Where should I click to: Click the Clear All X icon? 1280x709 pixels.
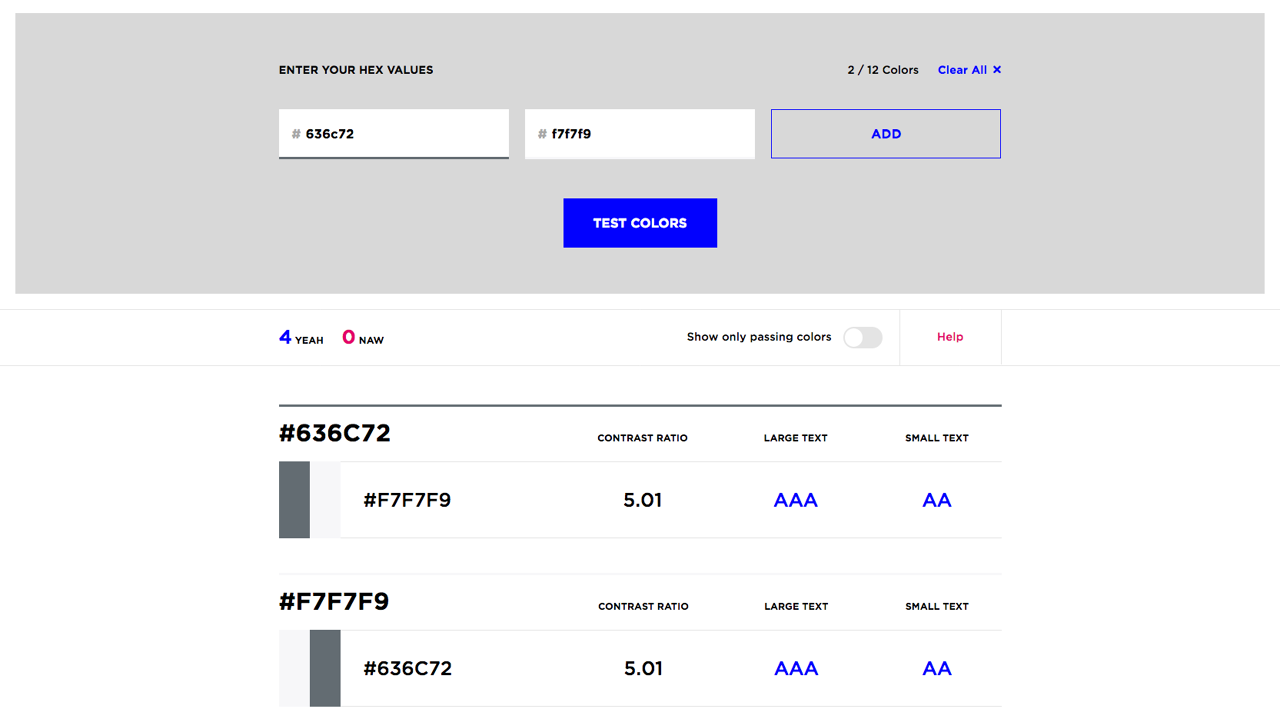[997, 70]
